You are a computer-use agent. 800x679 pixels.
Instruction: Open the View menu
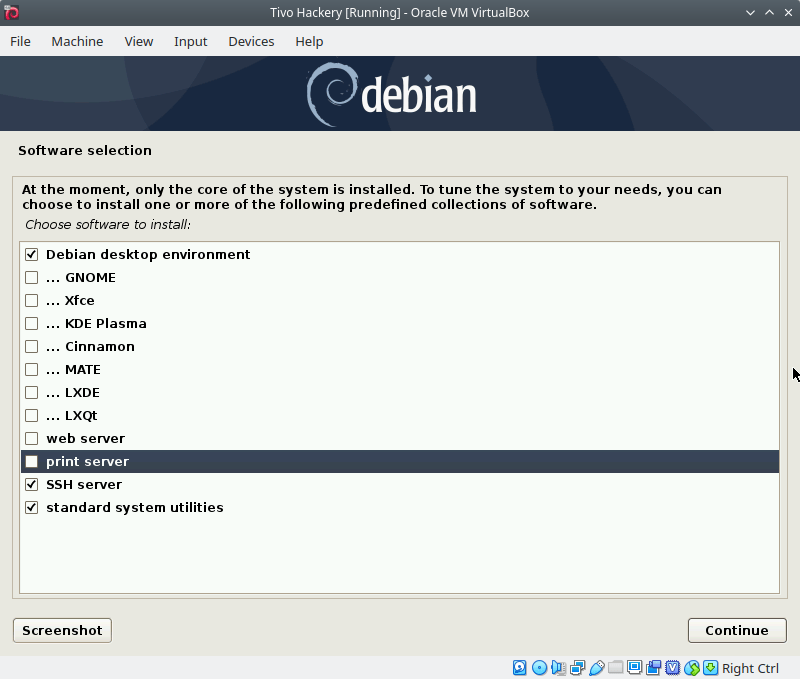pos(139,41)
